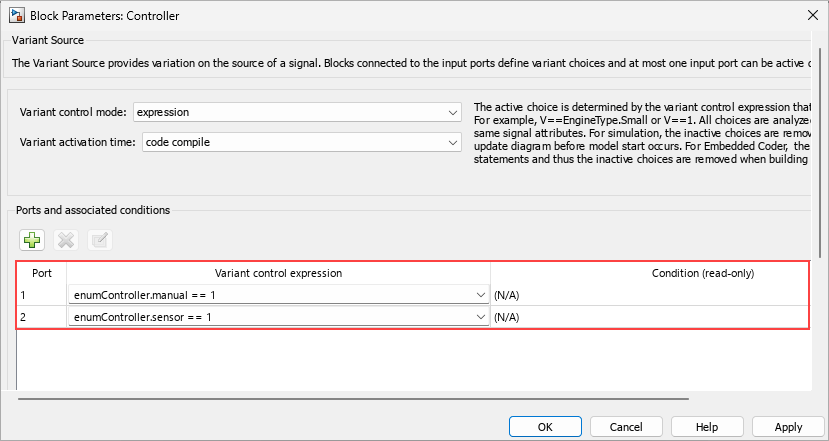Click the edit variant icon
829x441 pixels.
99,240
